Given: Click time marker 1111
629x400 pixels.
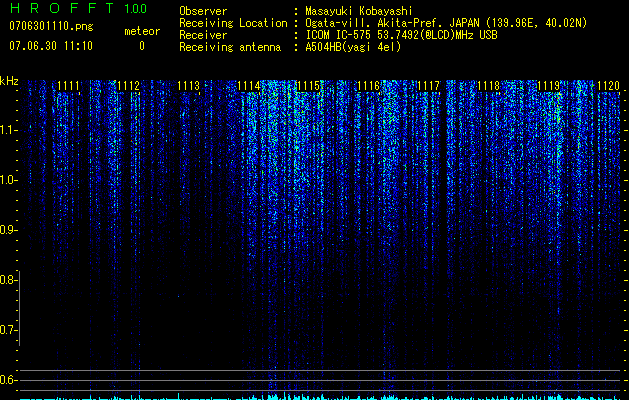Looking at the screenshot, I should click(69, 86).
